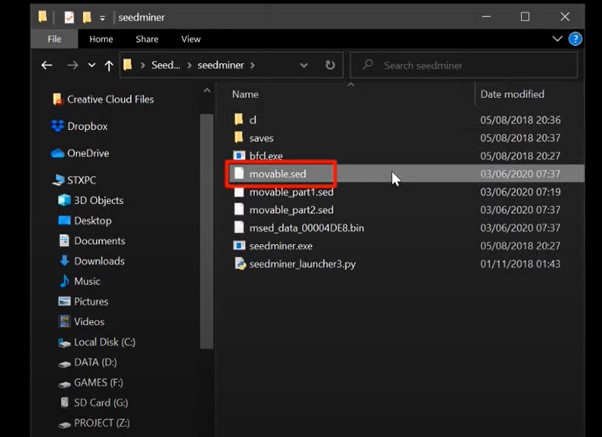Click the navigation pane scroll-up arrow

(x=207, y=91)
